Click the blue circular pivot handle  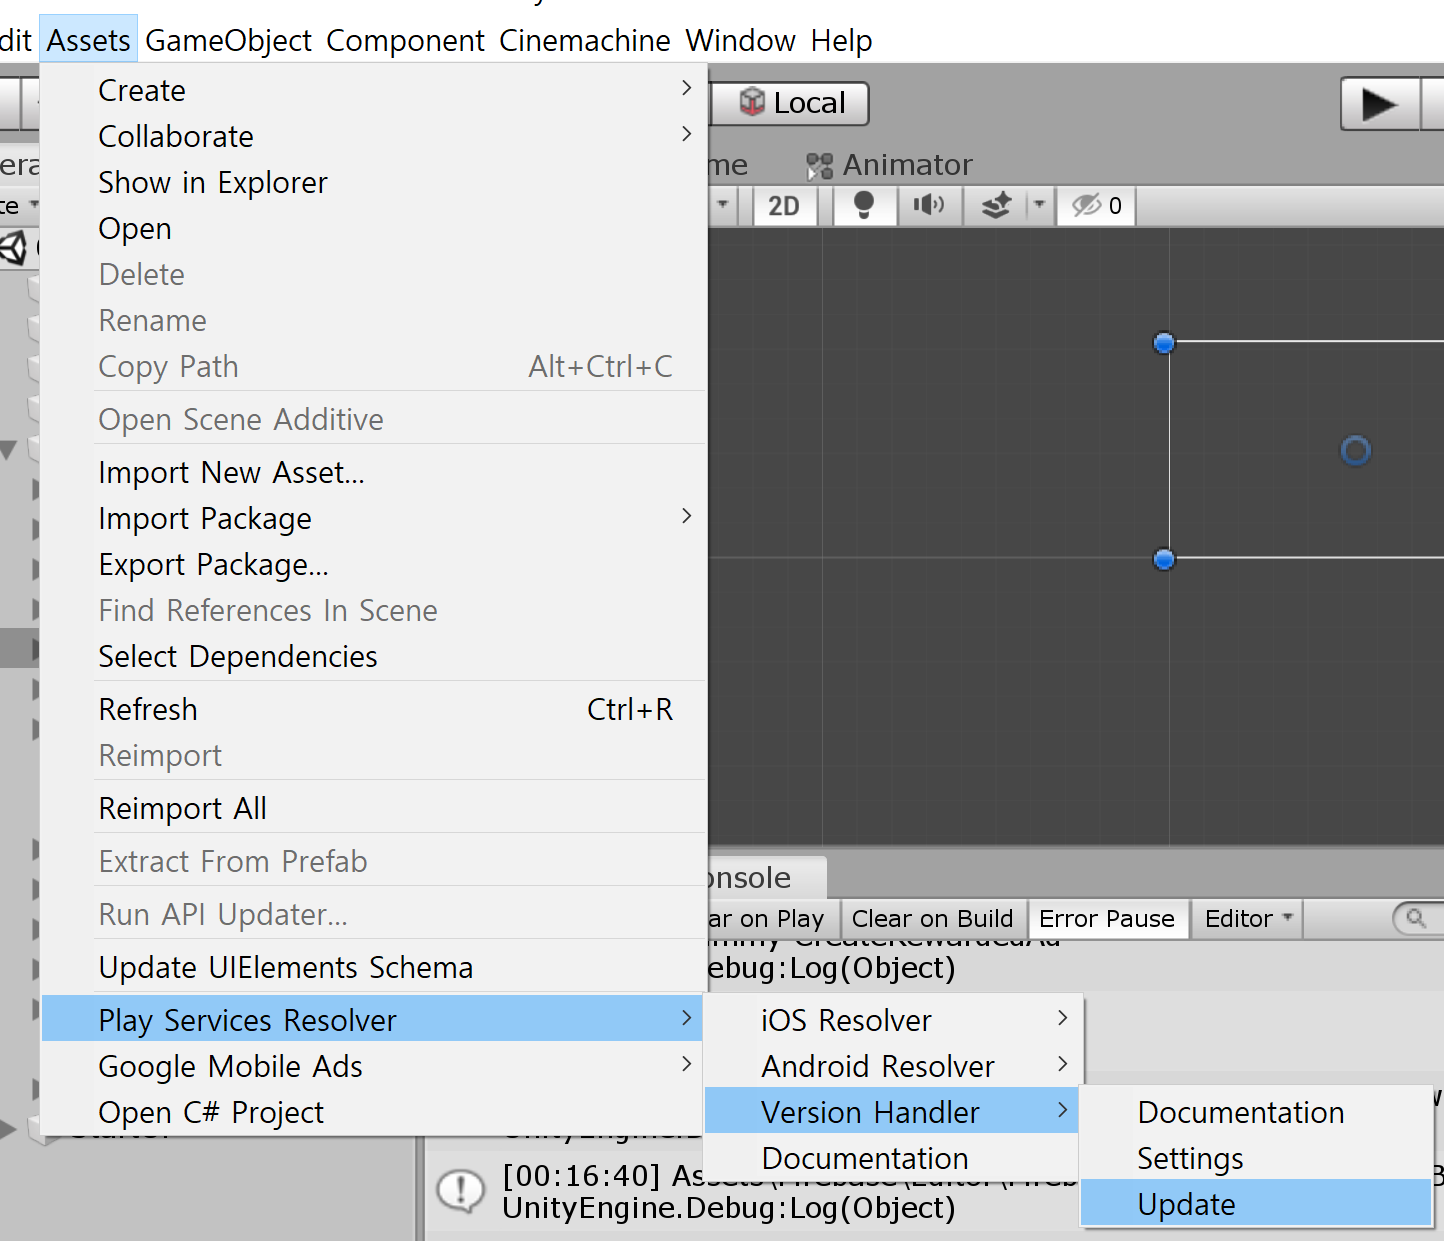tap(1355, 450)
